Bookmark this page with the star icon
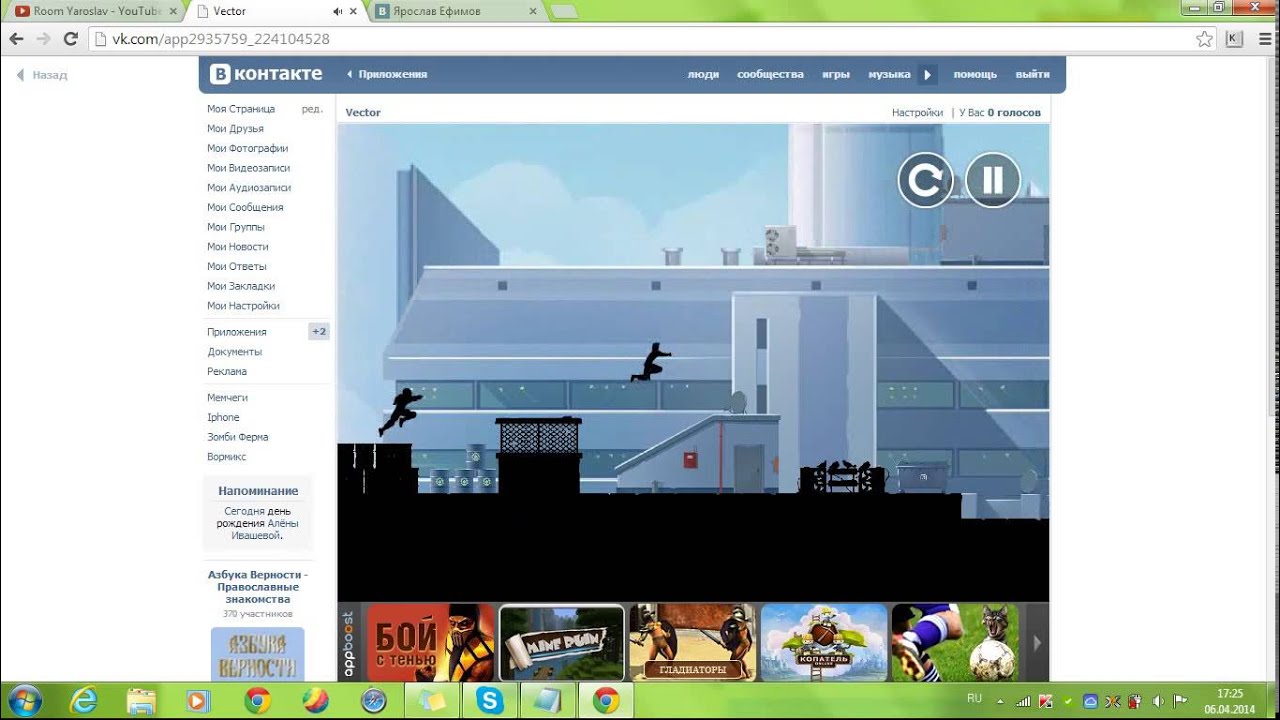This screenshot has height=720, width=1280. pos(1204,39)
